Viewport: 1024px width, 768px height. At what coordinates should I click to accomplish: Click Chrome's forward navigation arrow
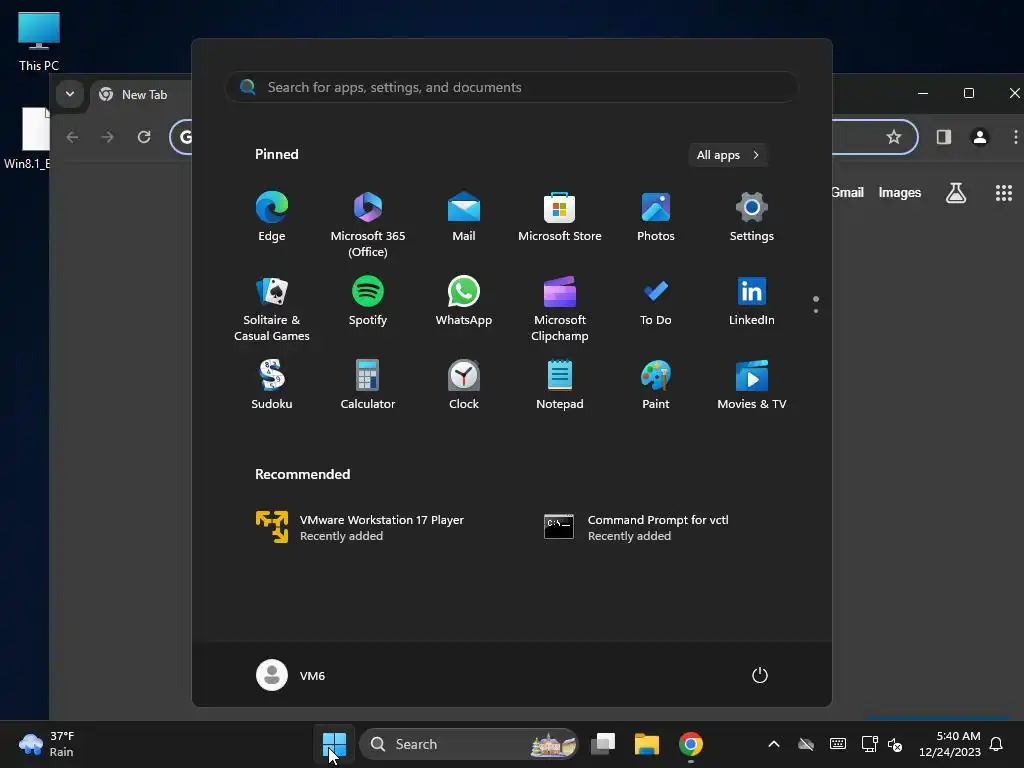(108, 137)
